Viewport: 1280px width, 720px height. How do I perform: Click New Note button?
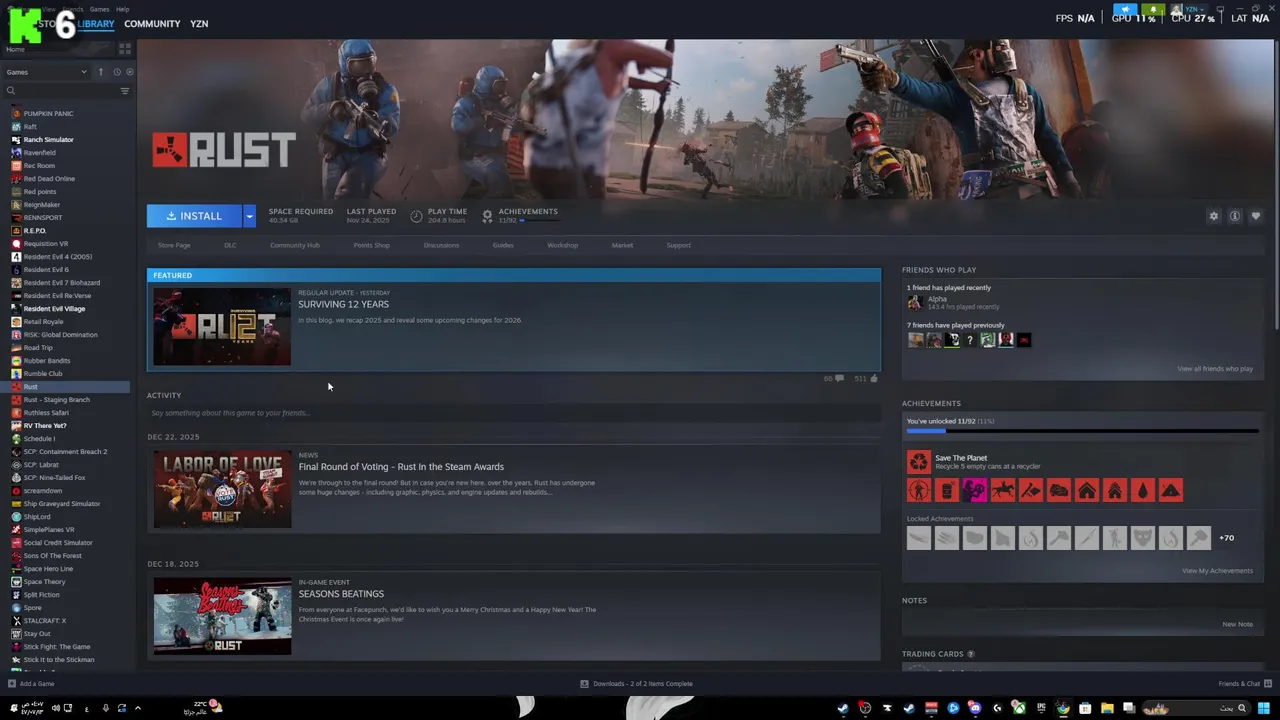[x=1237, y=624]
